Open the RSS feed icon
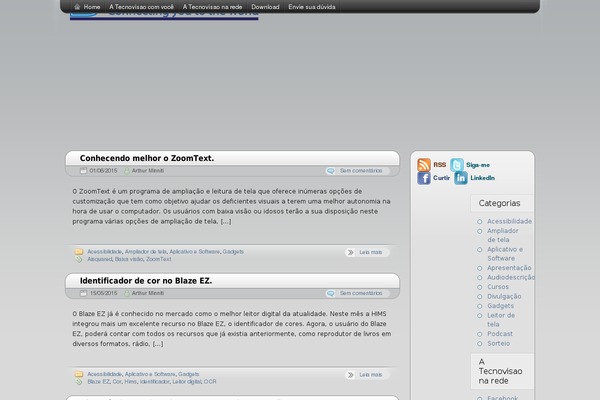 point(424,165)
